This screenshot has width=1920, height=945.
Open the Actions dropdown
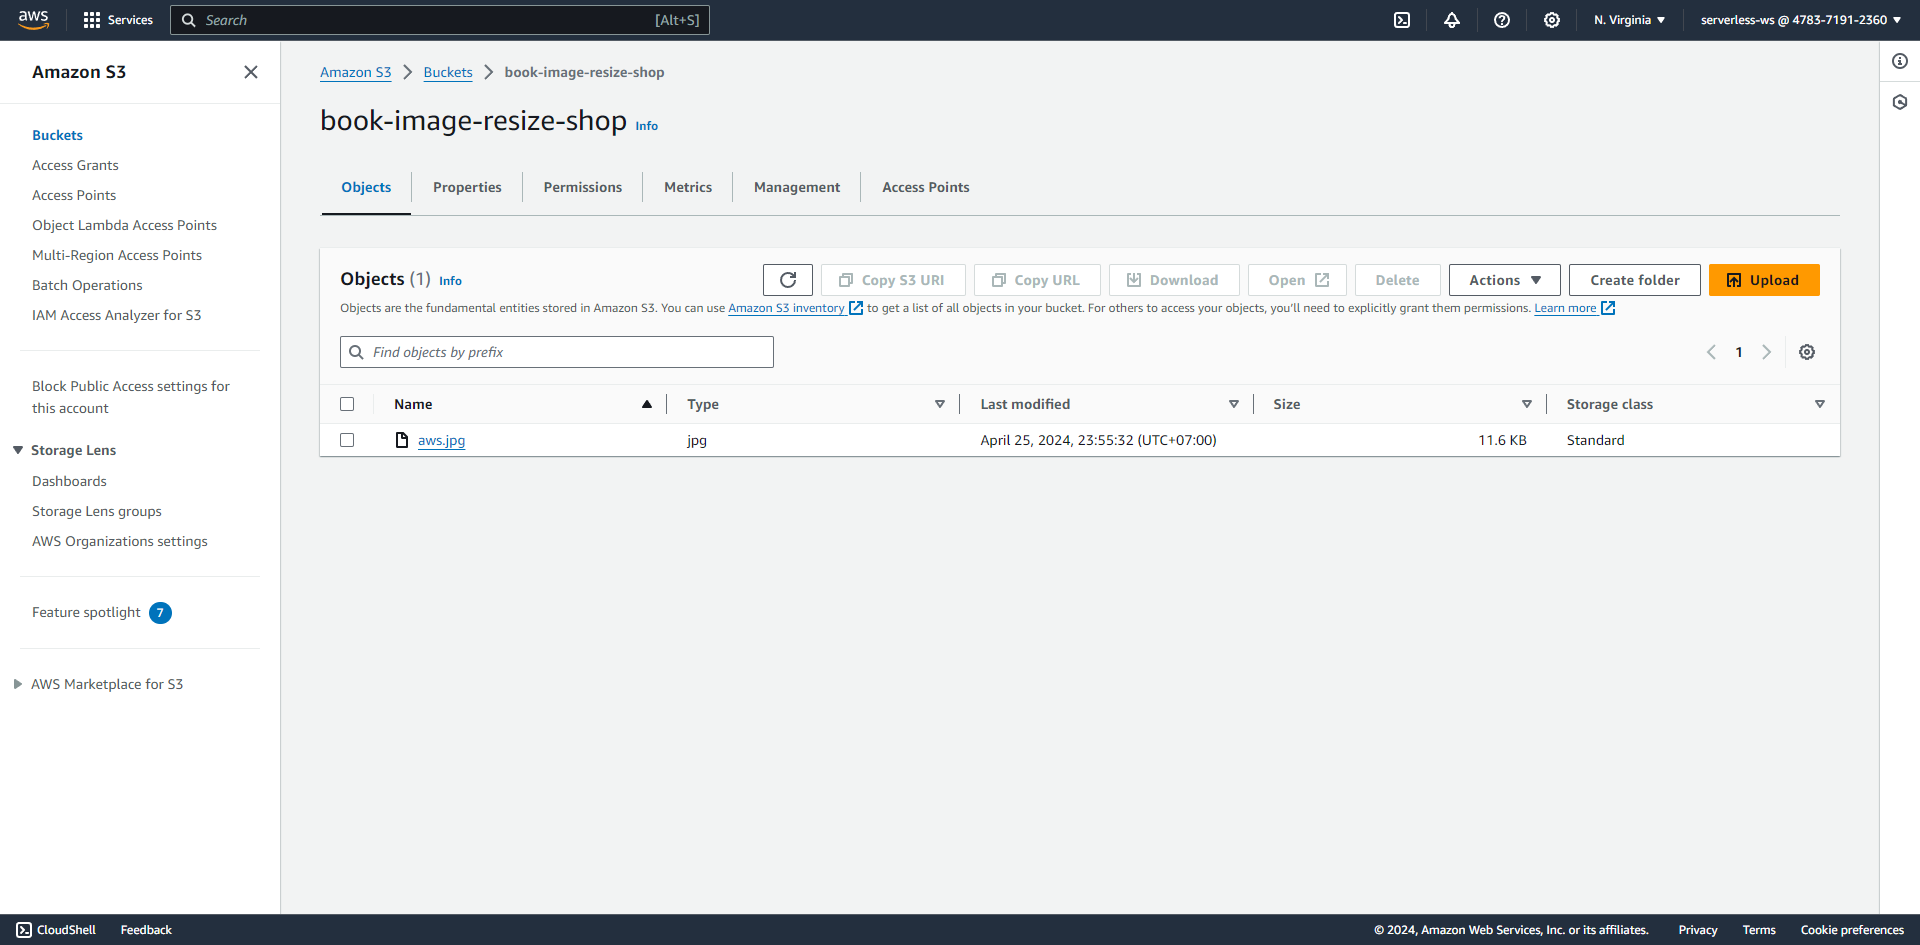(x=1505, y=280)
